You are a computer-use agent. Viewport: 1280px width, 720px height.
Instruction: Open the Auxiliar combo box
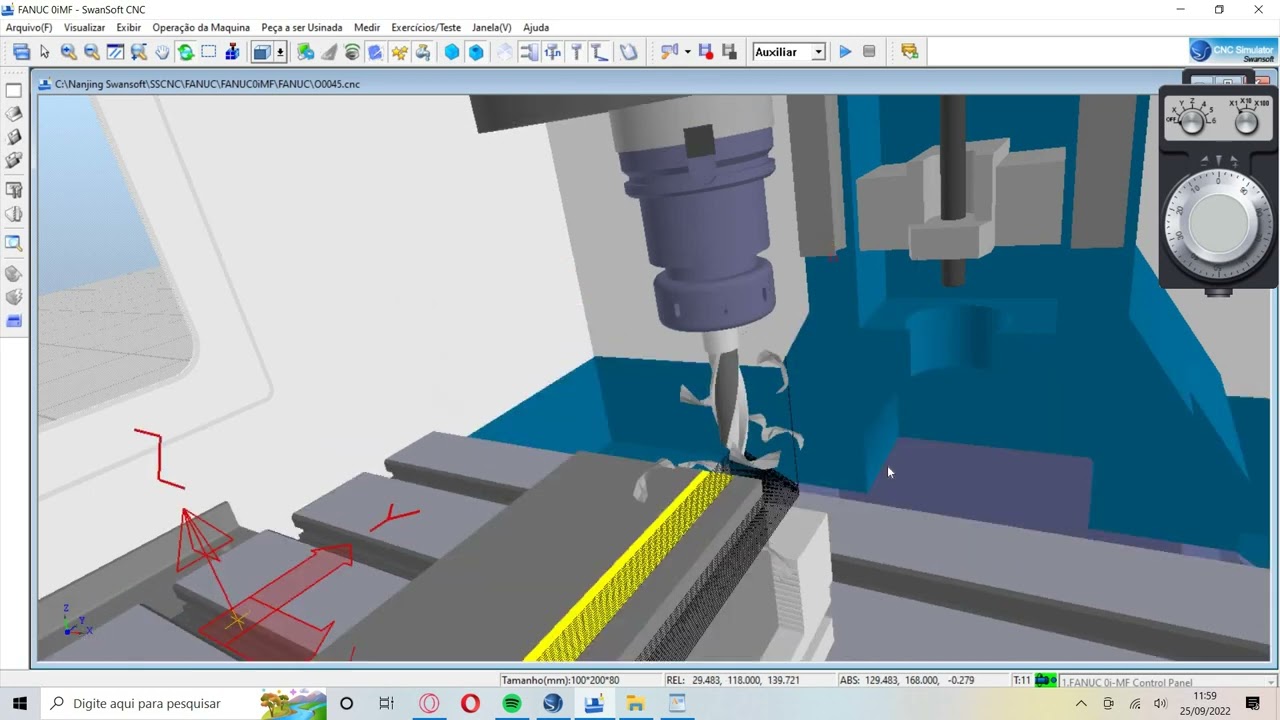789,52
